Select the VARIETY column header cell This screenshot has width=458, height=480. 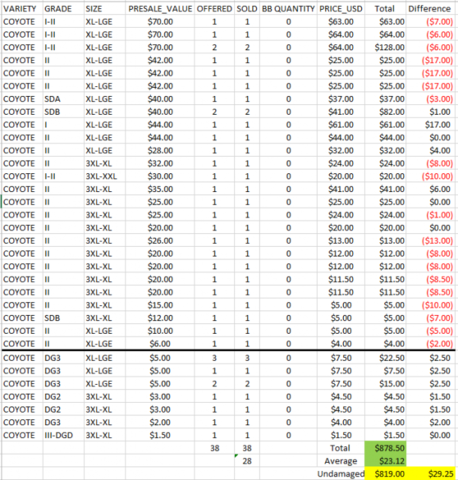point(22,9)
